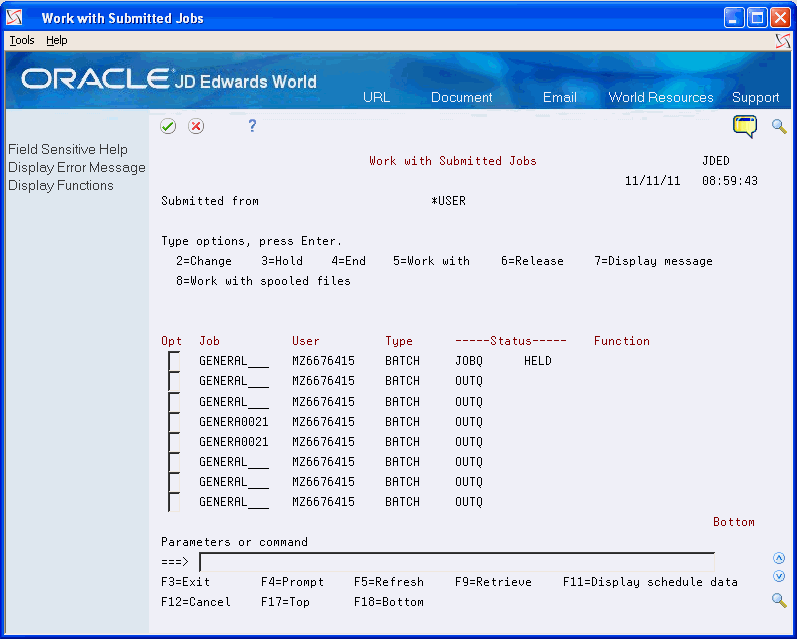Open World Resources link

coord(661,97)
